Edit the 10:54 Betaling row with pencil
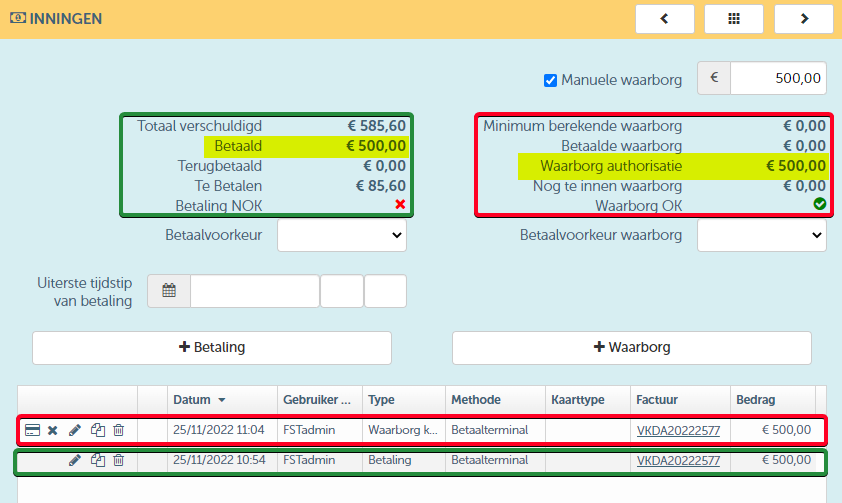The height and width of the screenshot is (503, 842). click(75, 460)
